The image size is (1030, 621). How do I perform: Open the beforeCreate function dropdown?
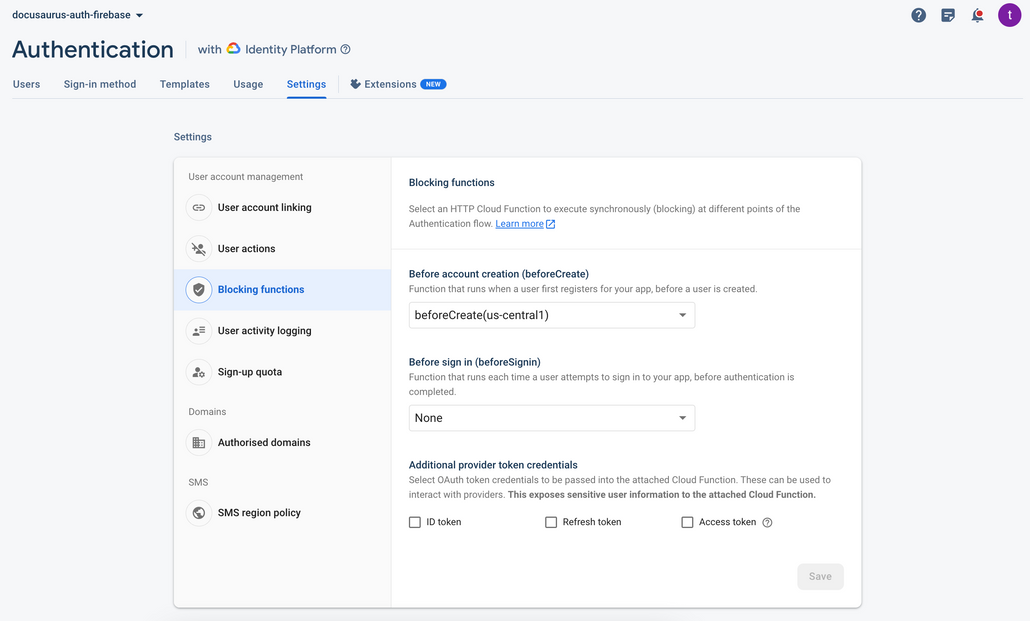coord(551,314)
